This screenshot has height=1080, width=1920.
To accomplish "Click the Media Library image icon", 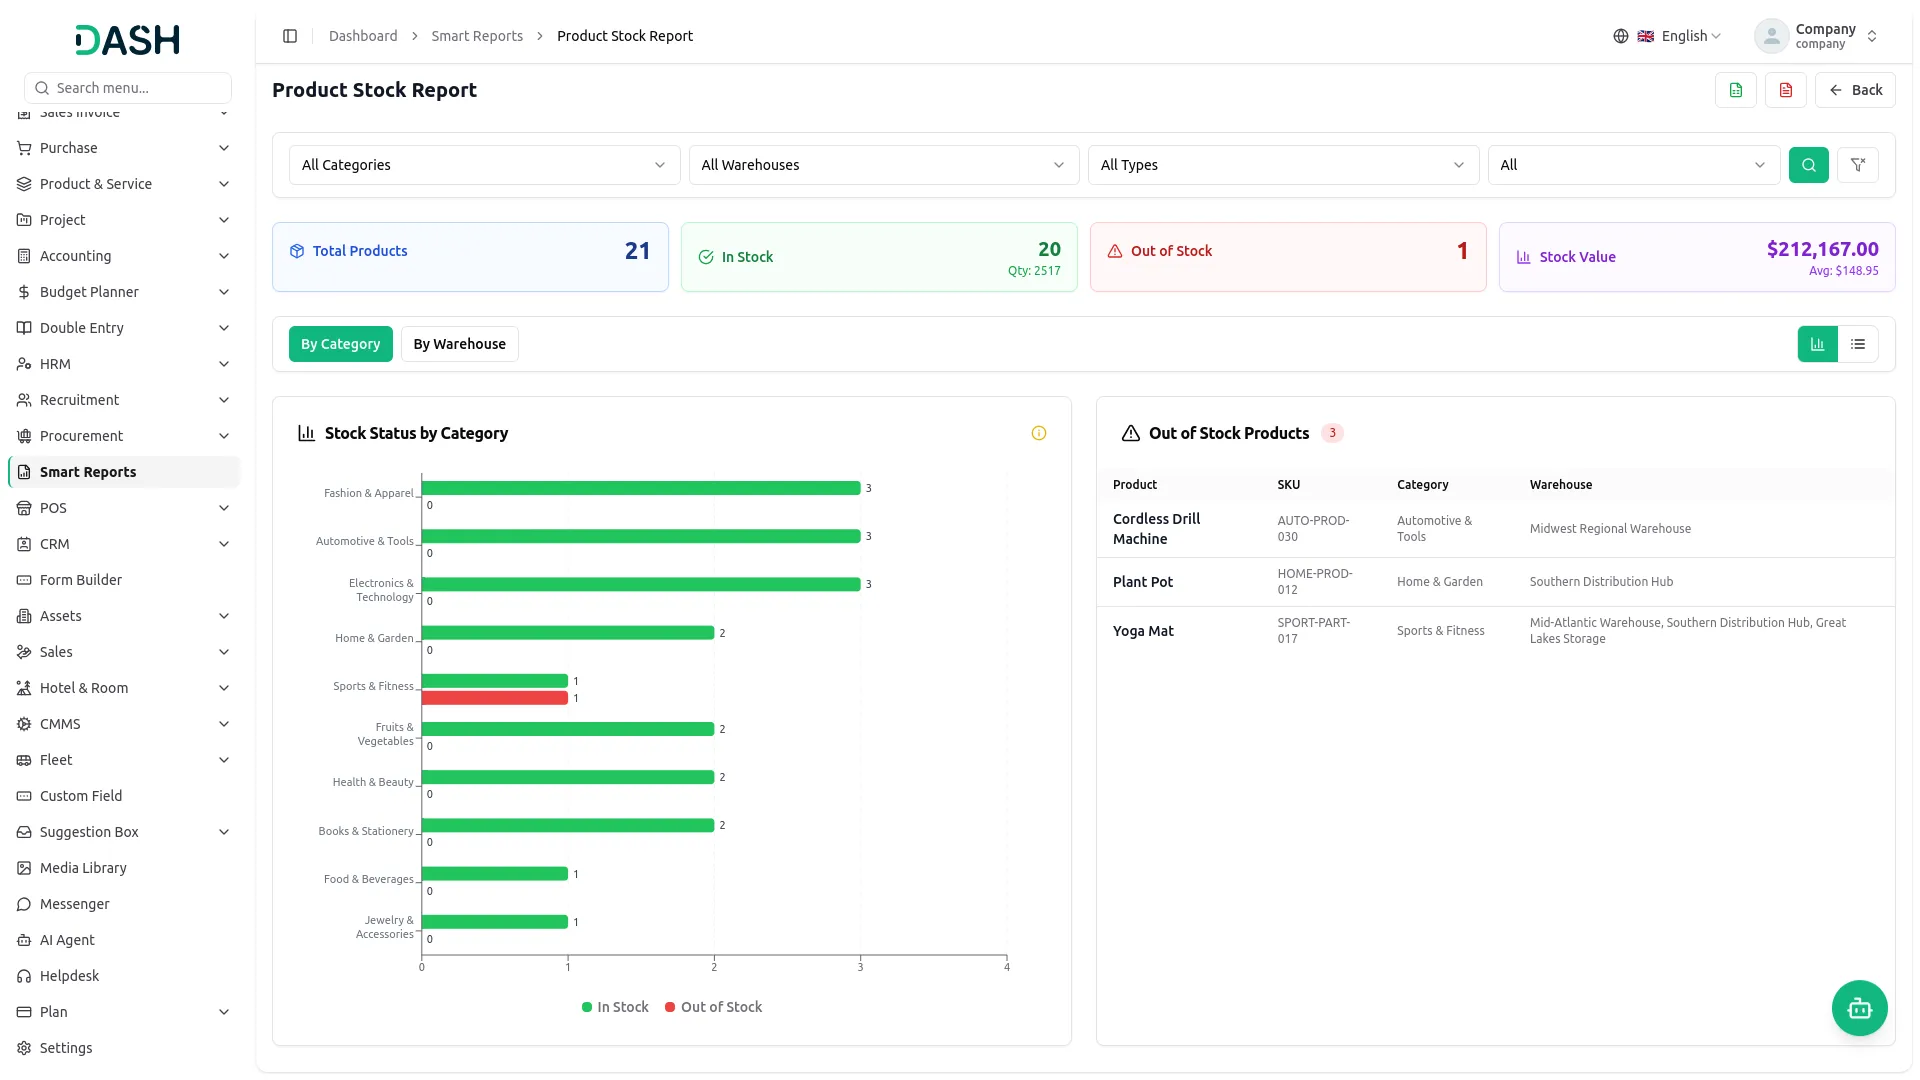I will click(x=24, y=868).
